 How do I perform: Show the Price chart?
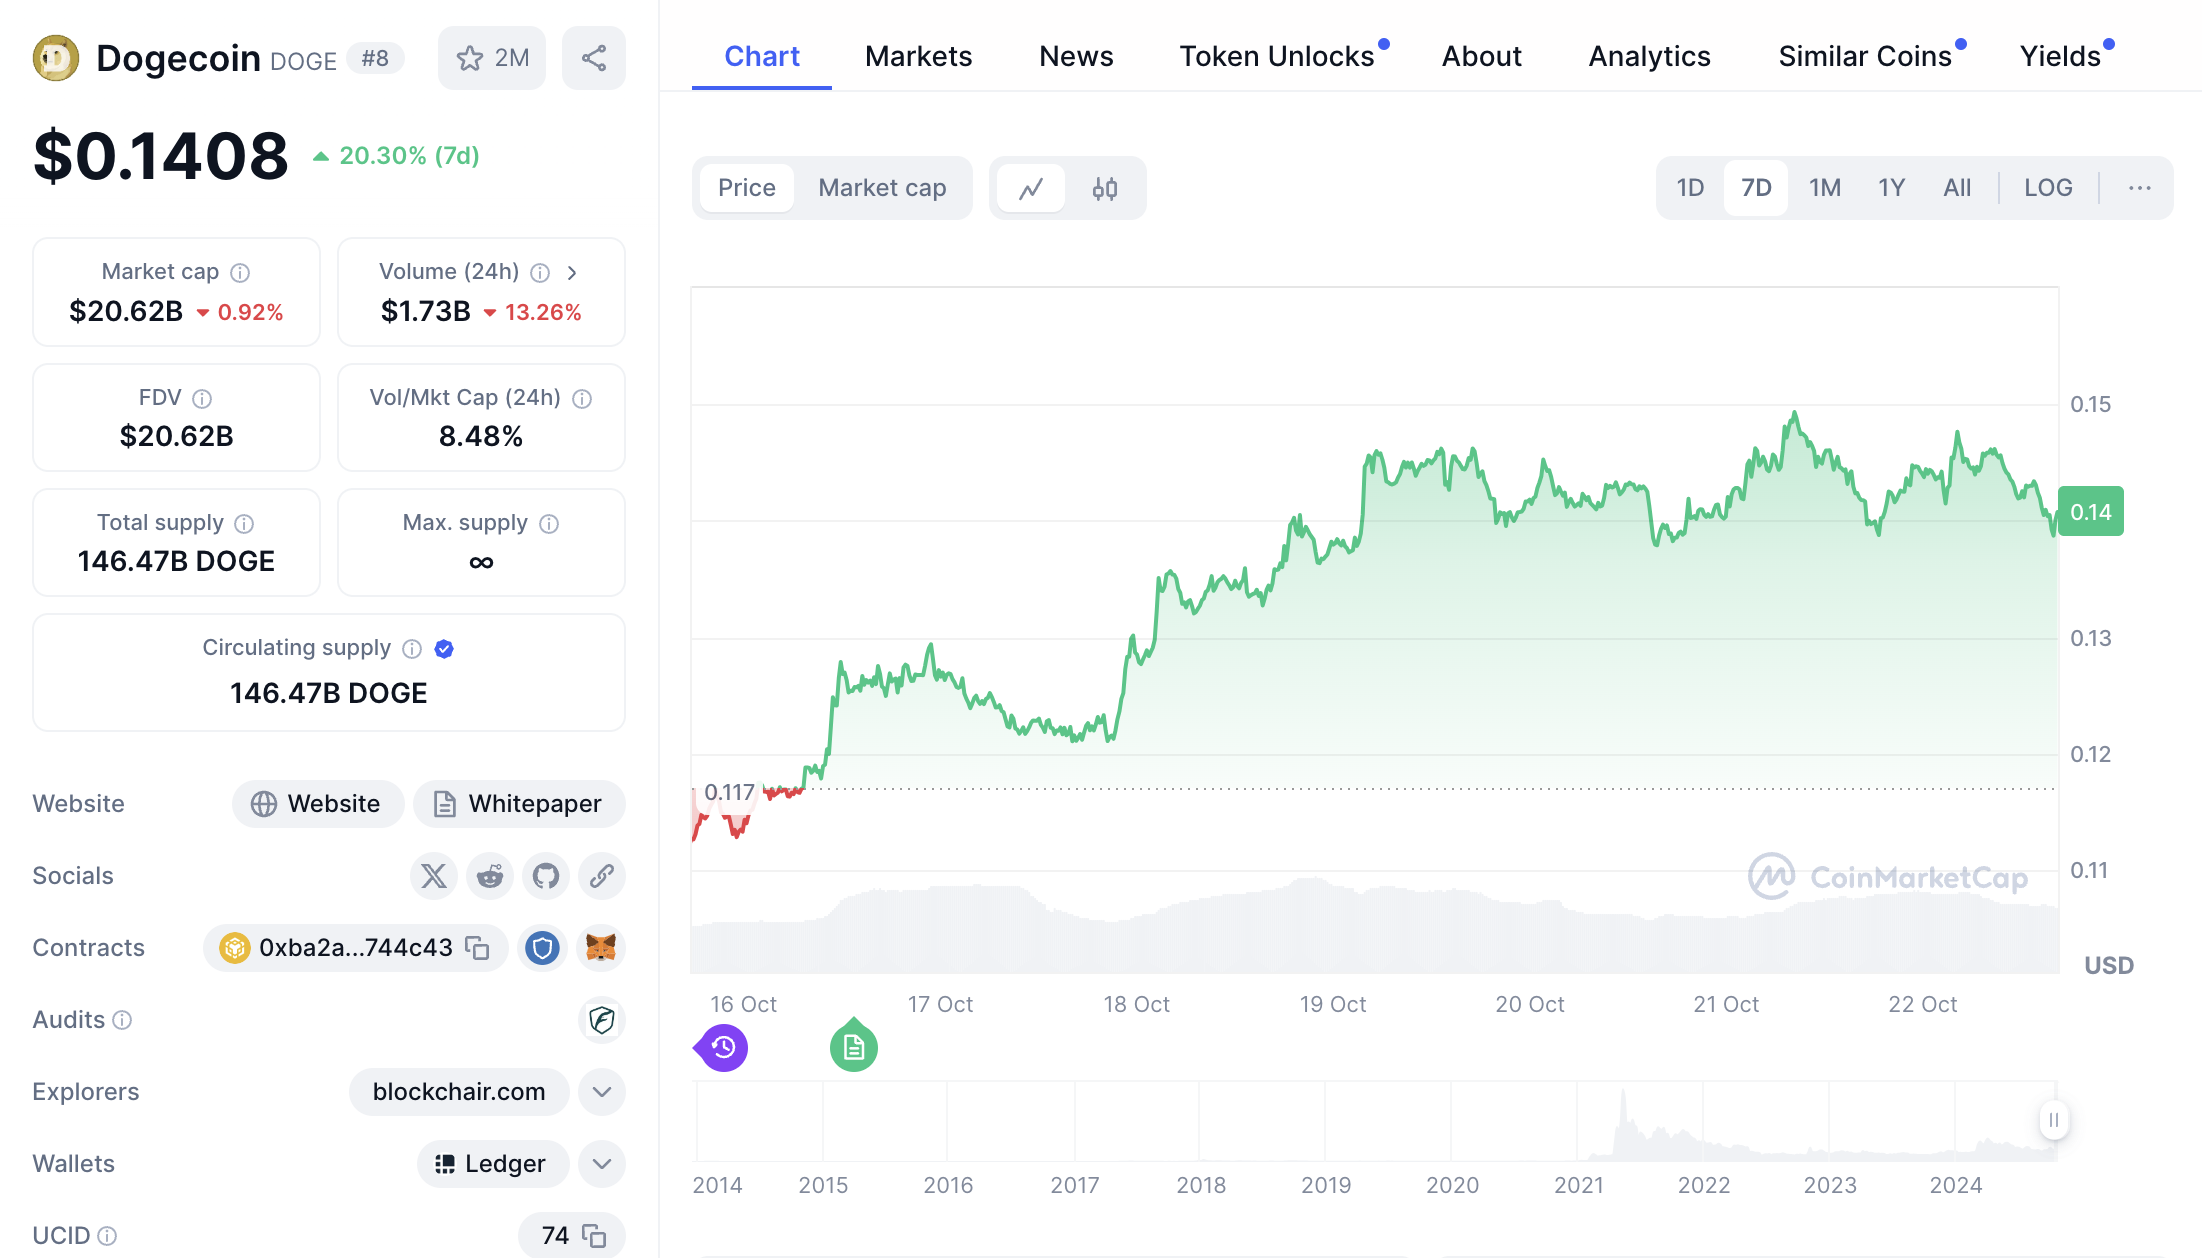pyautogui.click(x=747, y=188)
